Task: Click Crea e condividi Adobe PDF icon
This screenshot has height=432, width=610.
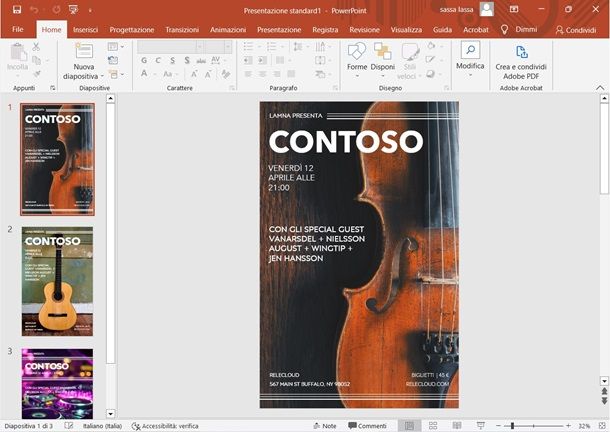Action: (x=521, y=52)
